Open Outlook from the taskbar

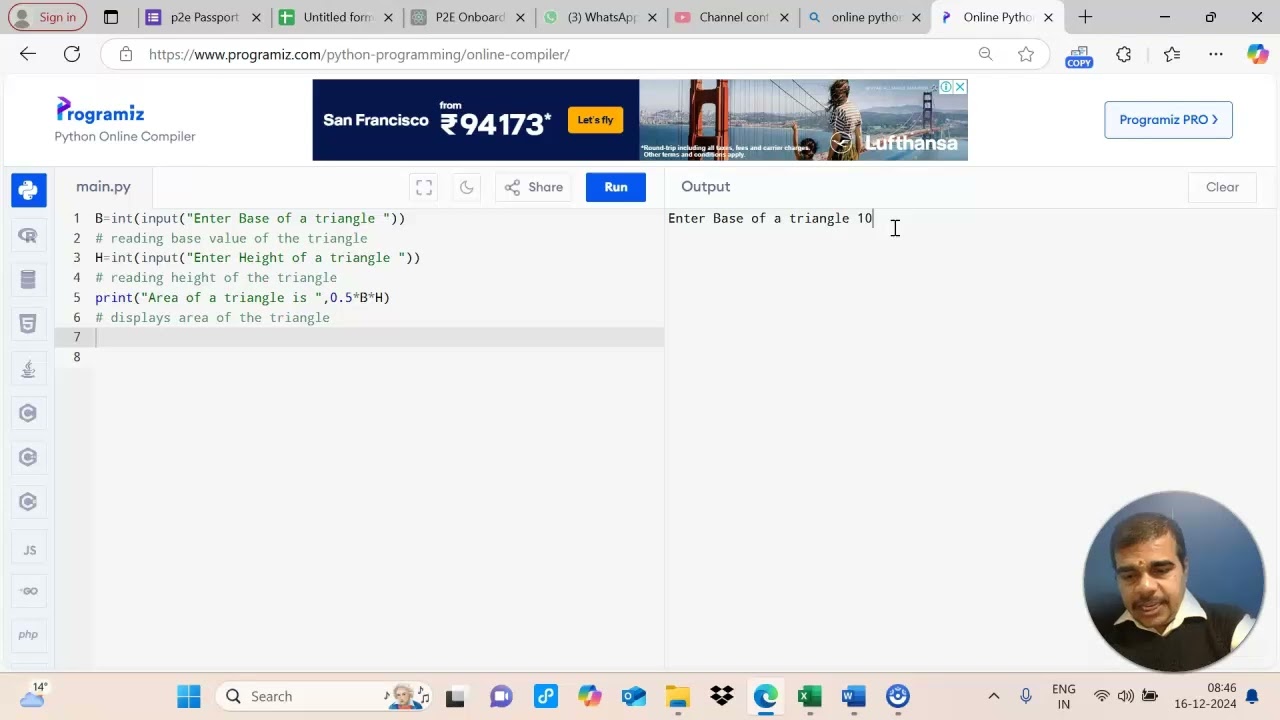634,696
